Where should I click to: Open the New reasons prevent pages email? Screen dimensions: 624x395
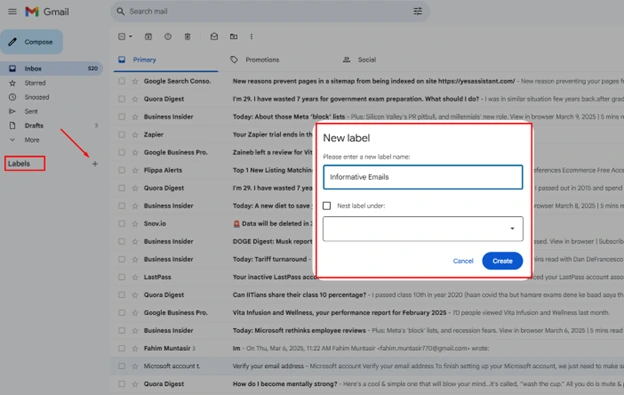tap(368, 81)
